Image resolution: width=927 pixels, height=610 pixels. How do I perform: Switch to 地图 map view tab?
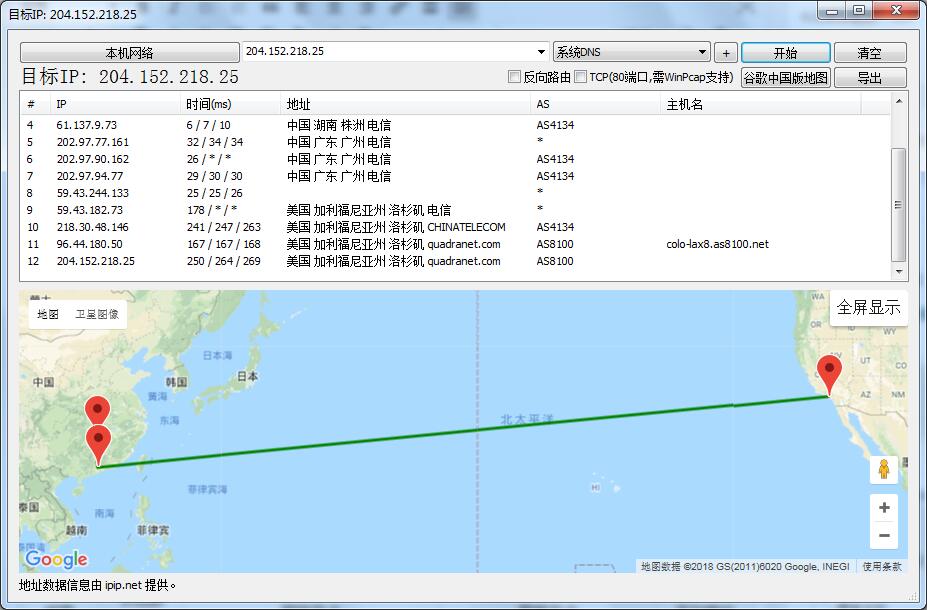pyautogui.click(x=48, y=314)
